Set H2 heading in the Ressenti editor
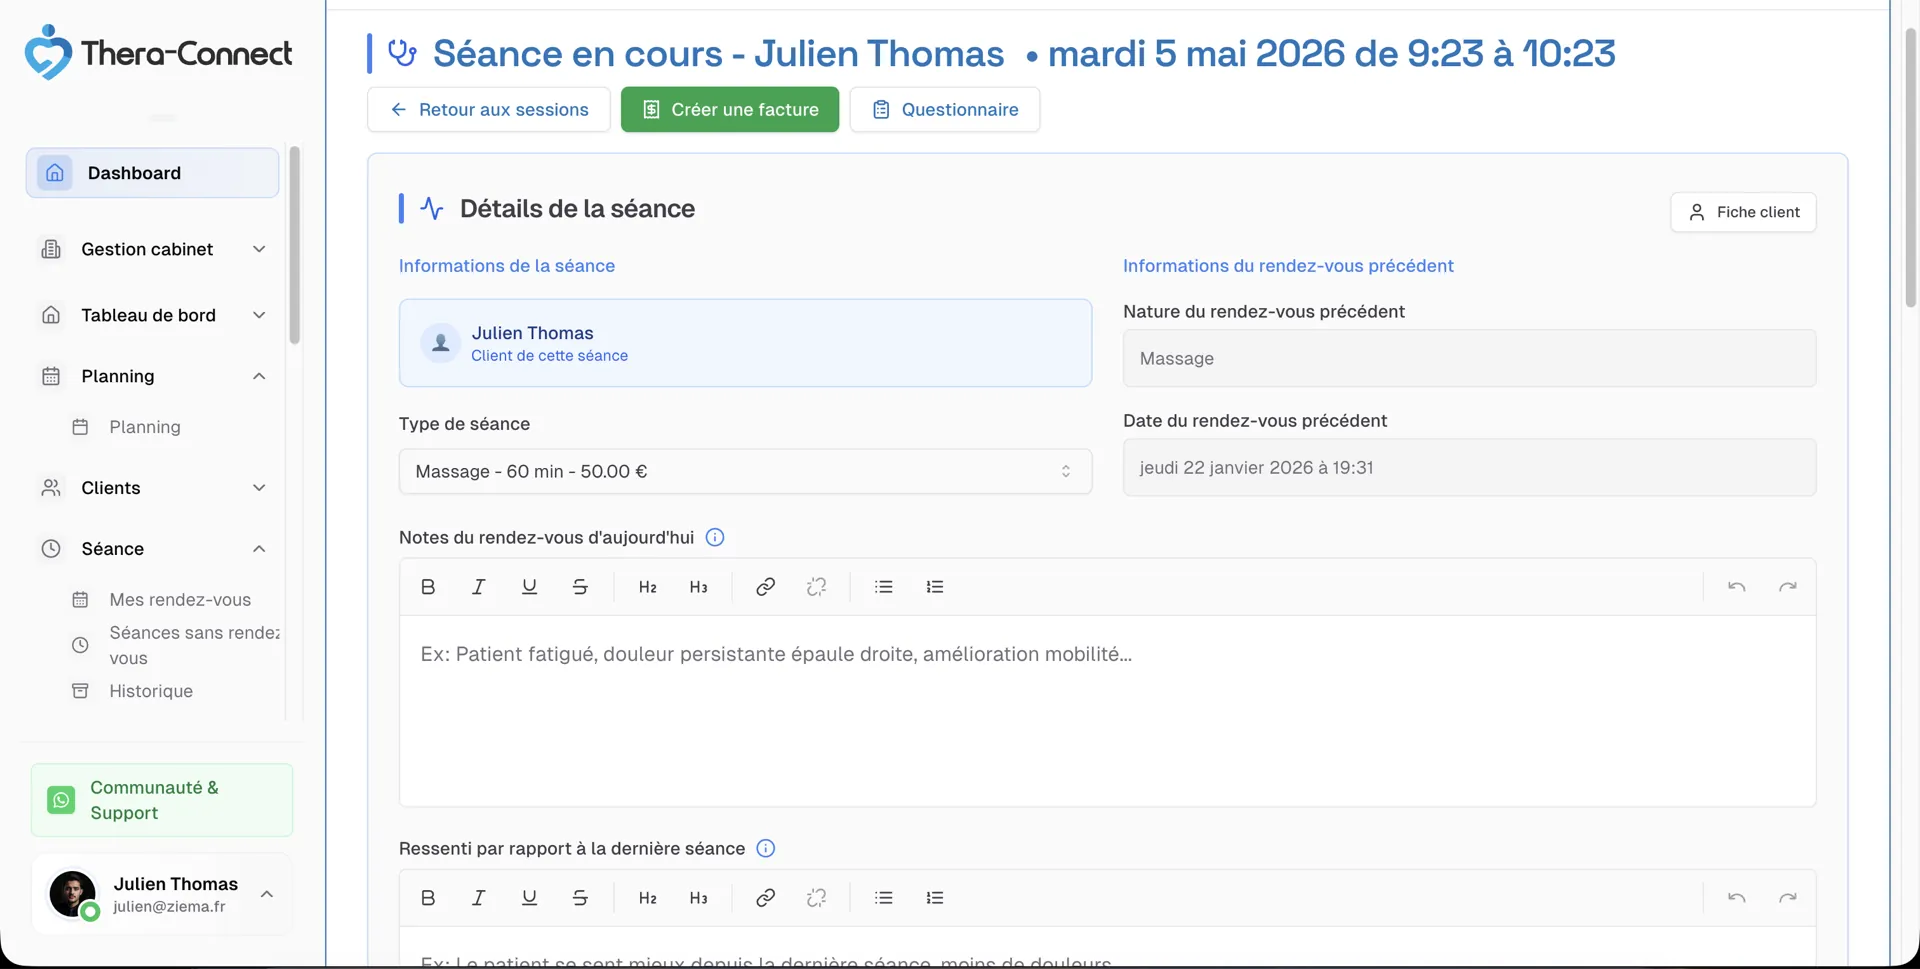This screenshot has height=969, width=1920. click(x=647, y=898)
